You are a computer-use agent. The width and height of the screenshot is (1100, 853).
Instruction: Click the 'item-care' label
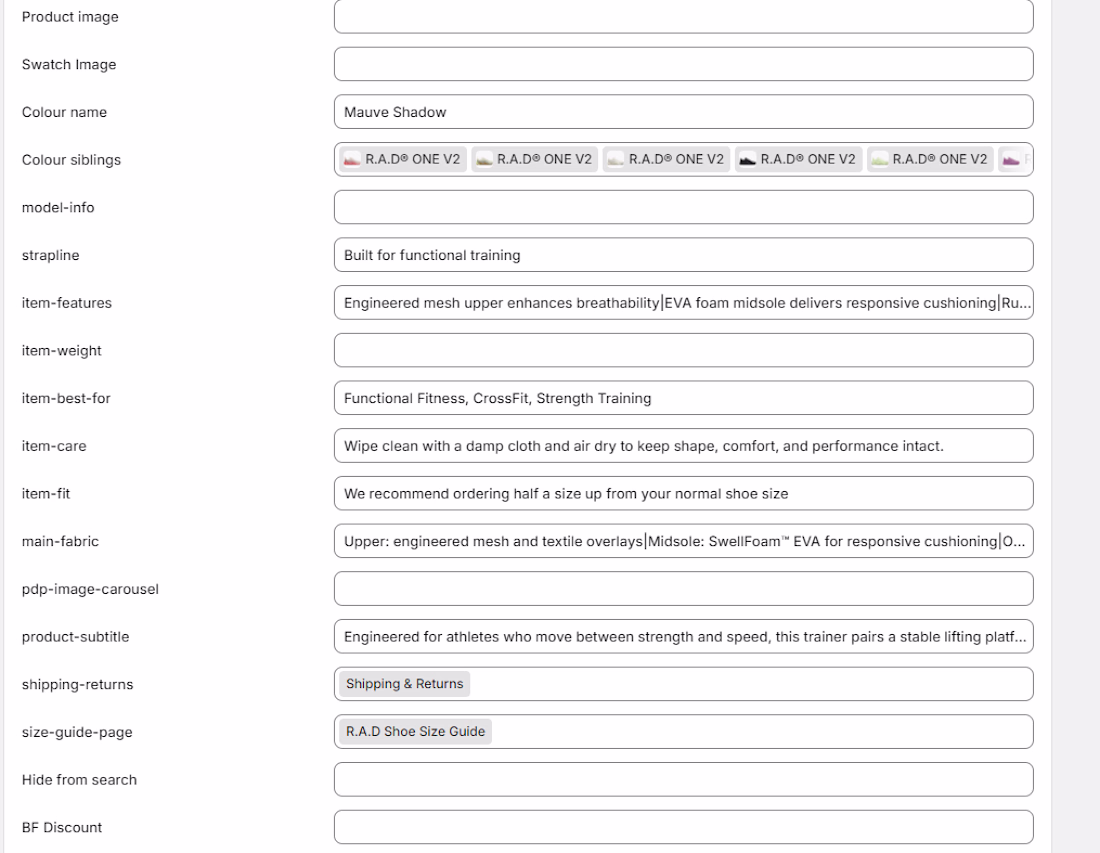pyautogui.click(x=54, y=446)
